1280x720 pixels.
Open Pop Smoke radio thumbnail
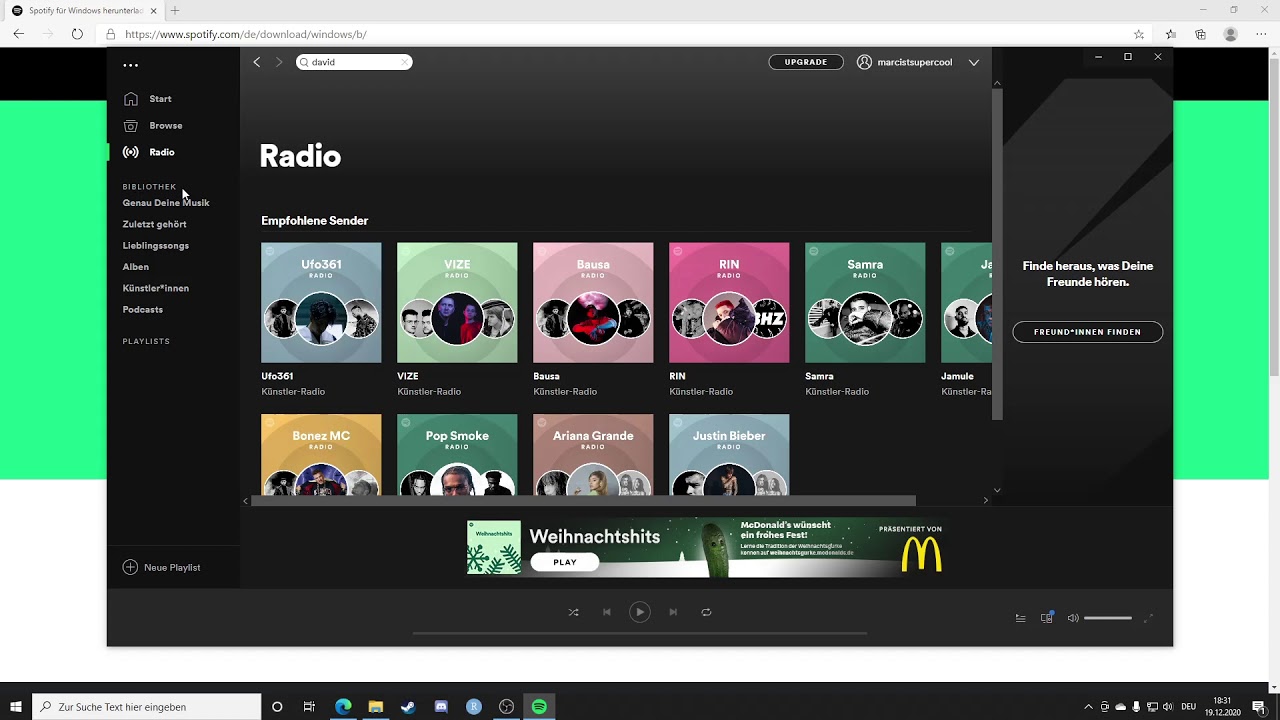pos(457,455)
